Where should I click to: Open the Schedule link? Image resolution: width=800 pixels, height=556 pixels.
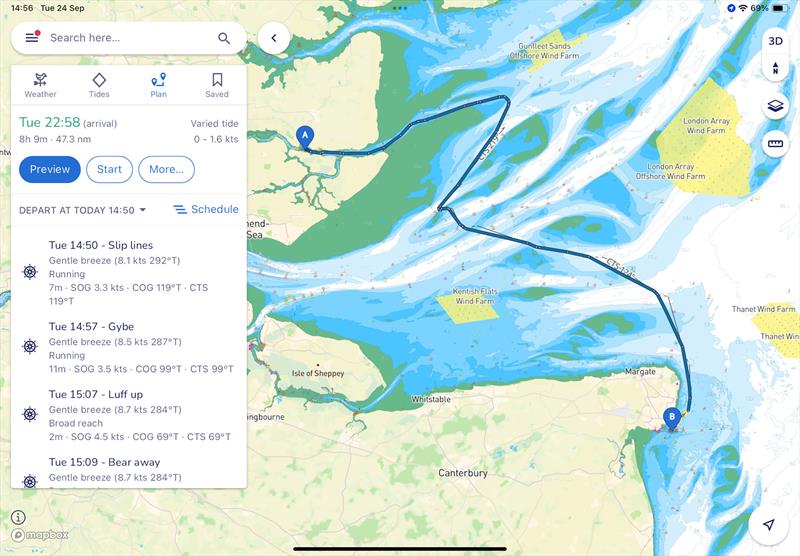(206, 209)
